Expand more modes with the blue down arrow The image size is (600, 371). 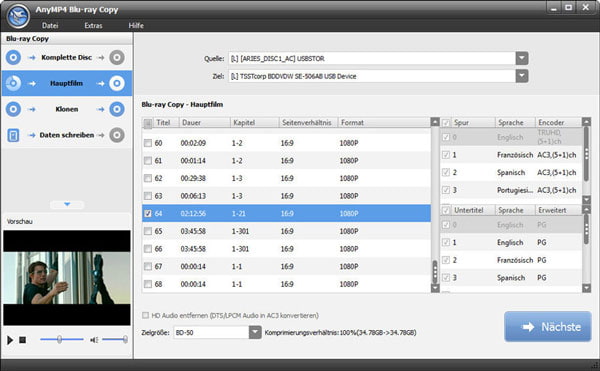[x=67, y=204]
